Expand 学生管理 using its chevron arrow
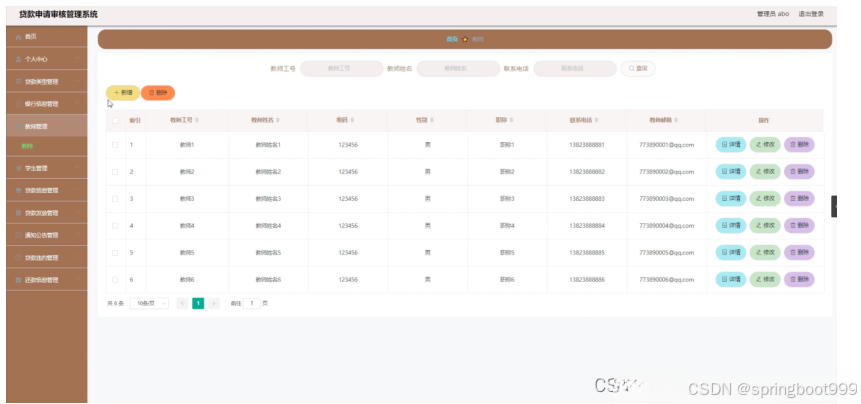This screenshot has height=404, width=861. [77, 168]
